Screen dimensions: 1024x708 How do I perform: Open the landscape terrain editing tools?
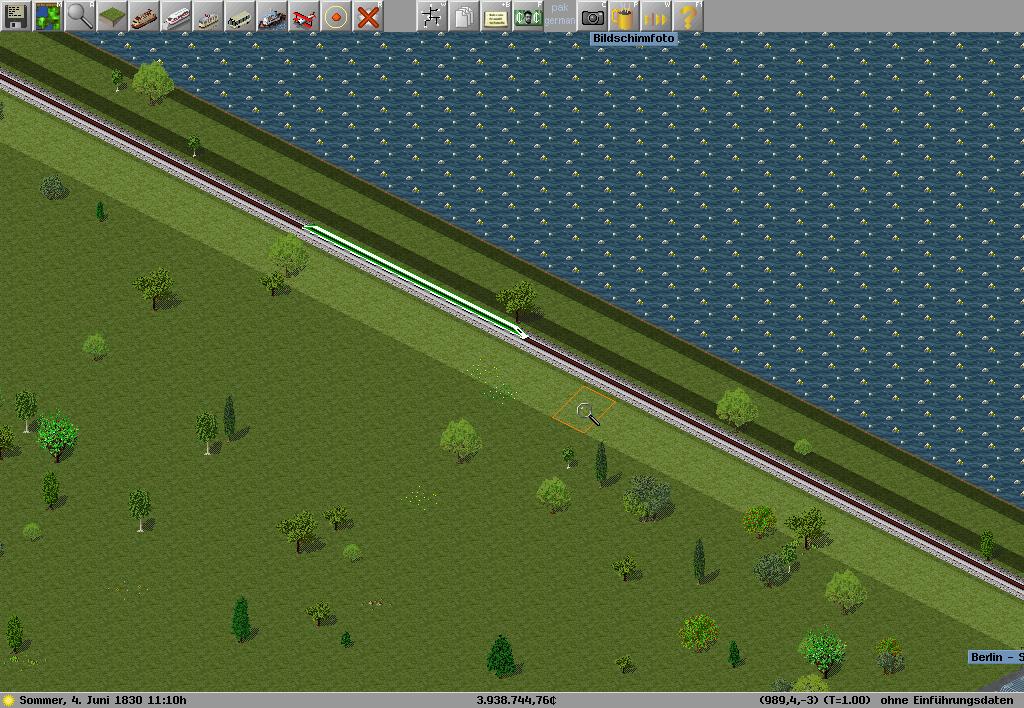tap(112, 16)
